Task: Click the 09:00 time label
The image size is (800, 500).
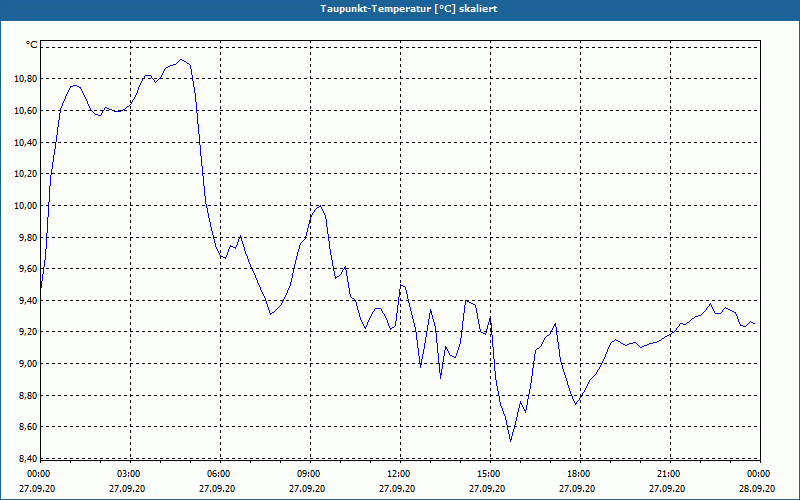Action: click(x=311, y=474)
